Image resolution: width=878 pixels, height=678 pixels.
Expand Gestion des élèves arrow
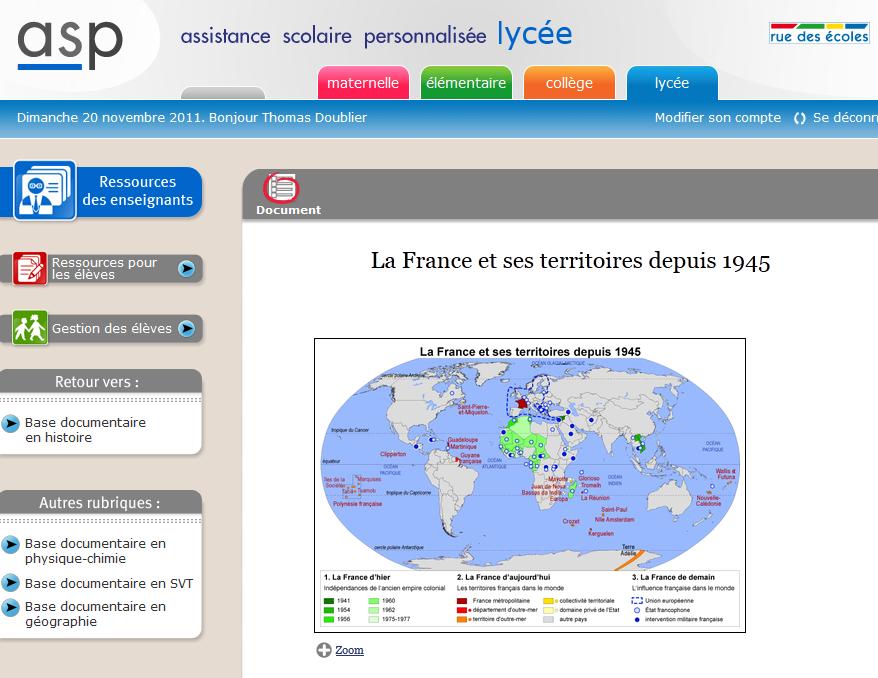186,328
